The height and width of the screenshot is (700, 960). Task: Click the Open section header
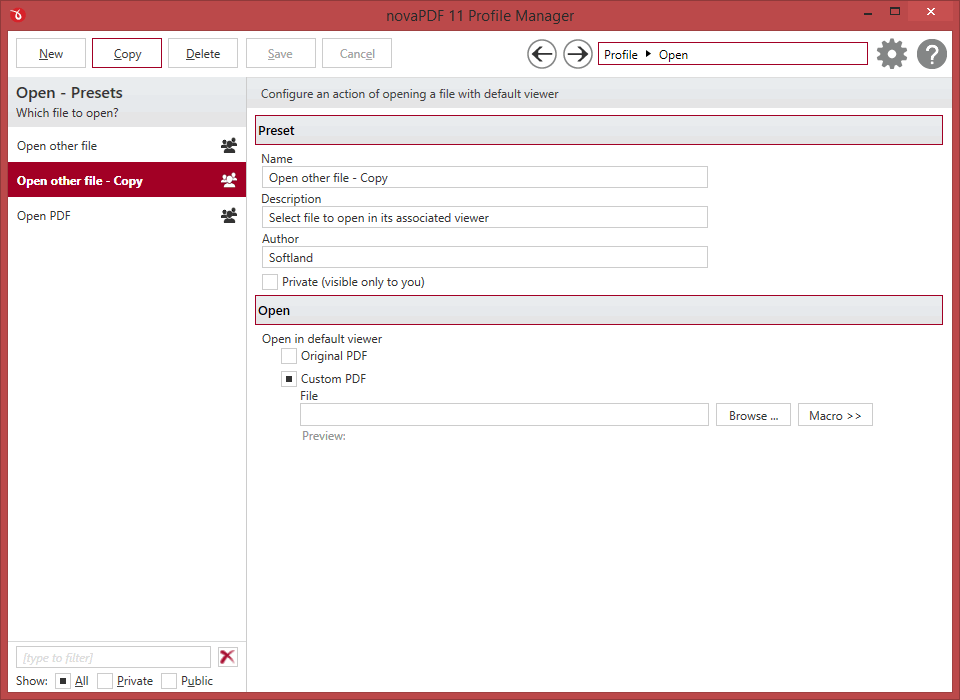[x=599, y=310]
